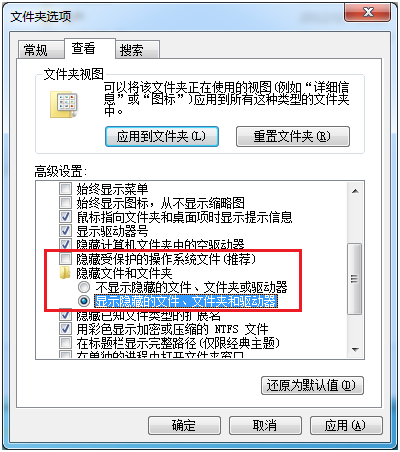Click the 重置文件夹(R) button
This screenshot has width=400, height=452.
293,136
